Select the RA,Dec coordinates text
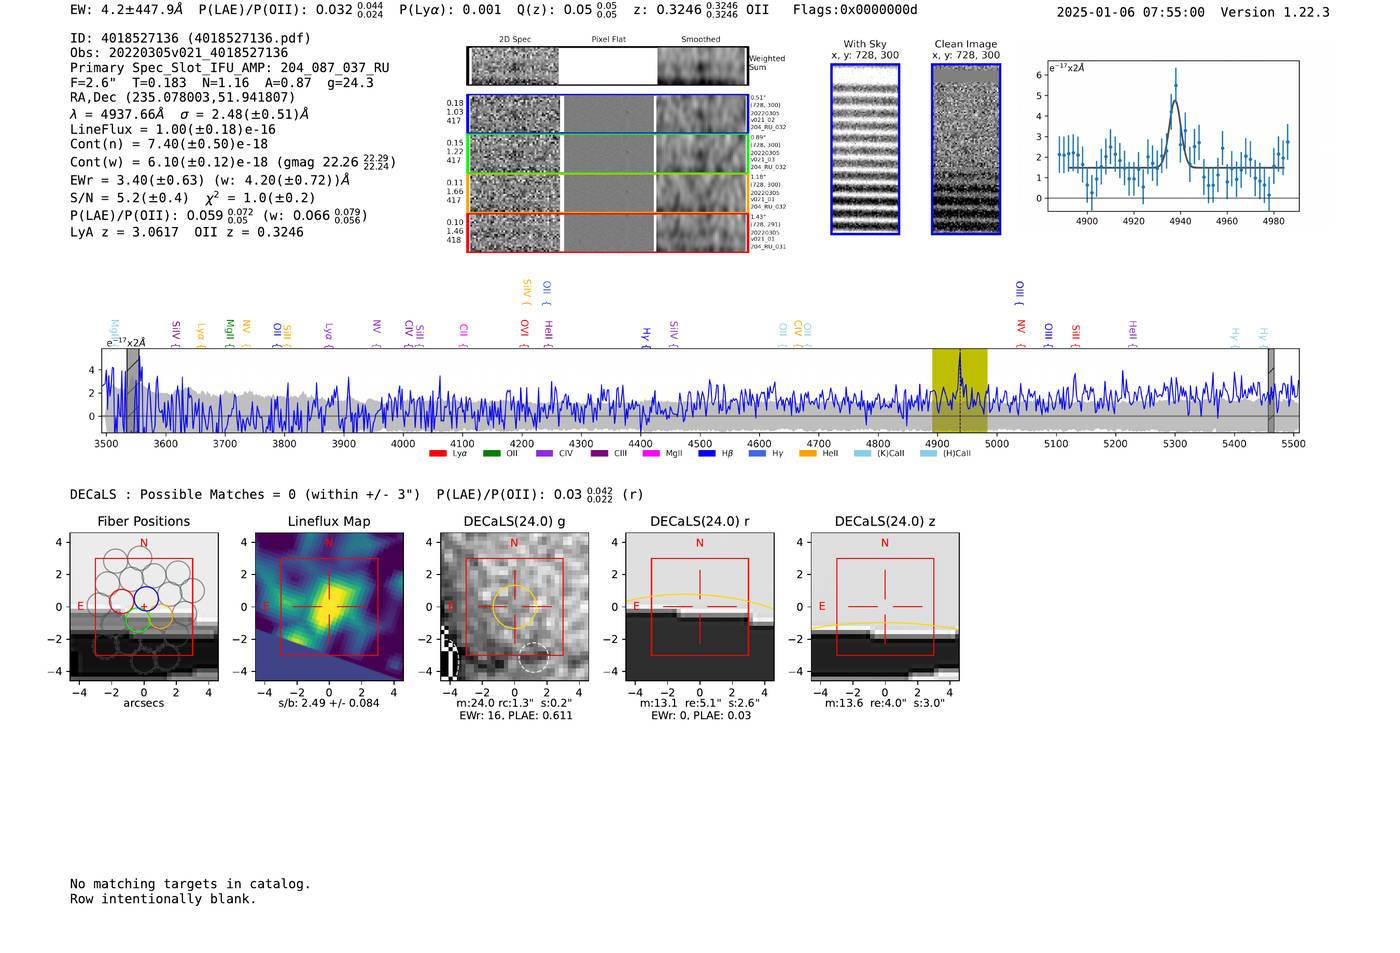The height and width of the screenshot is (953, 1400). [x=183, y=98]
